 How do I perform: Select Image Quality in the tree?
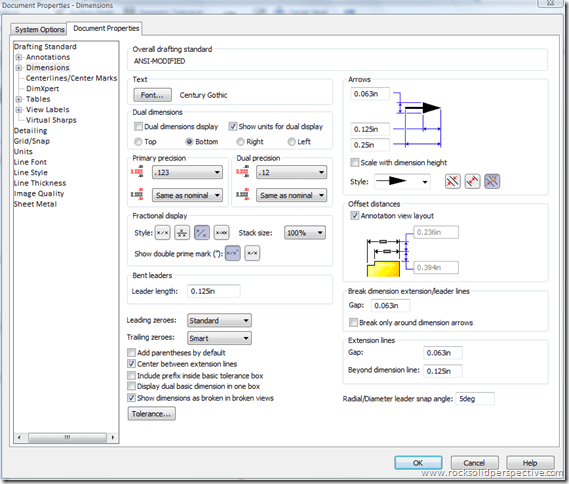[x=39, y=194]
